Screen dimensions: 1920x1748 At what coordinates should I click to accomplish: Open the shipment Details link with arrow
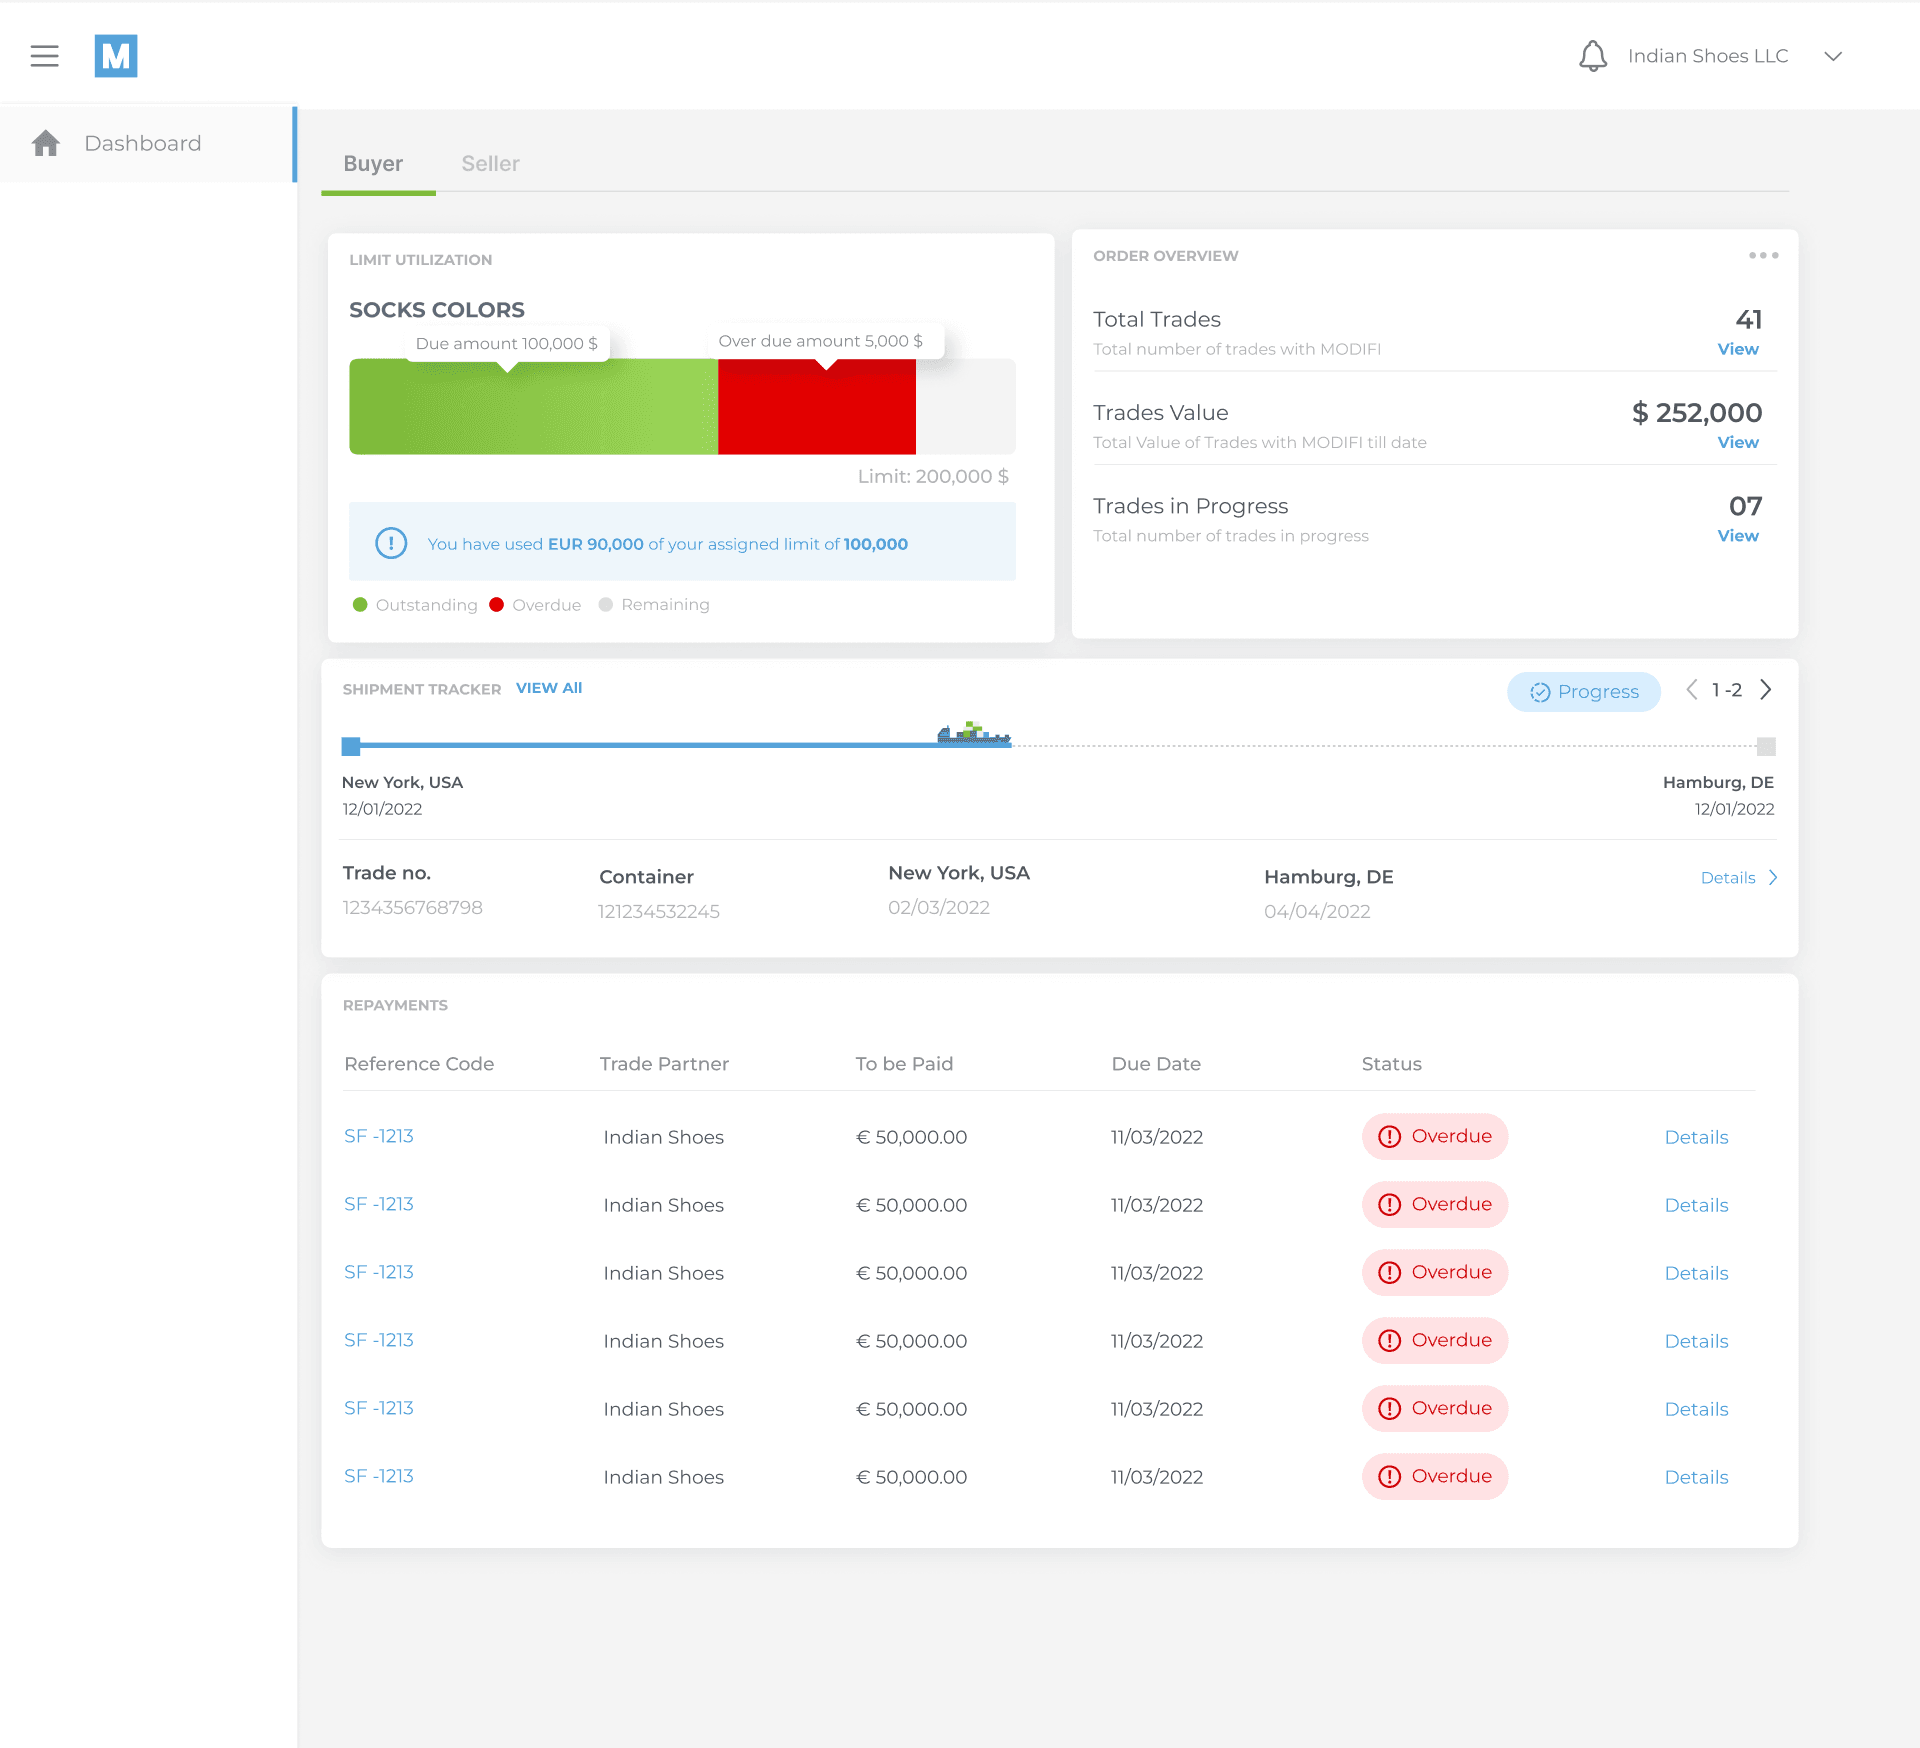[x=1738, y=877]
